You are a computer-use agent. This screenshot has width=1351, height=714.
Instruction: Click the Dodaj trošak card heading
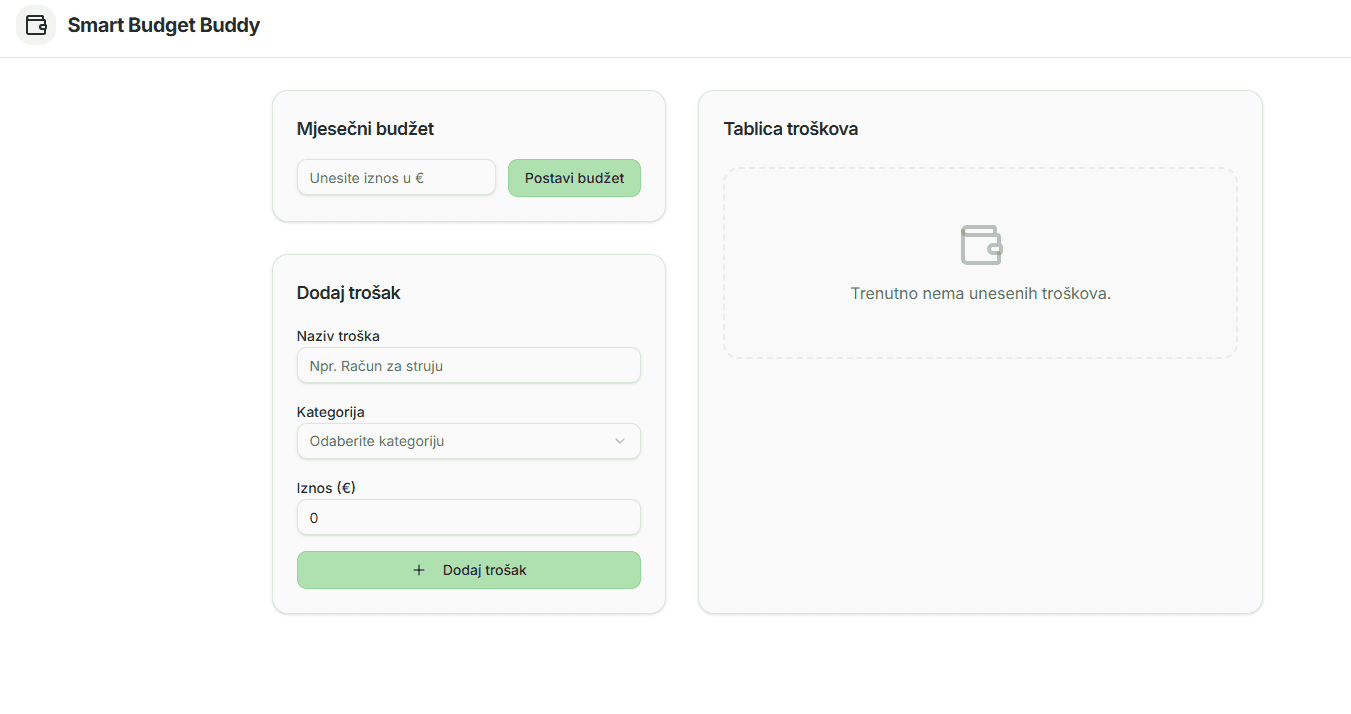point(349,293)
